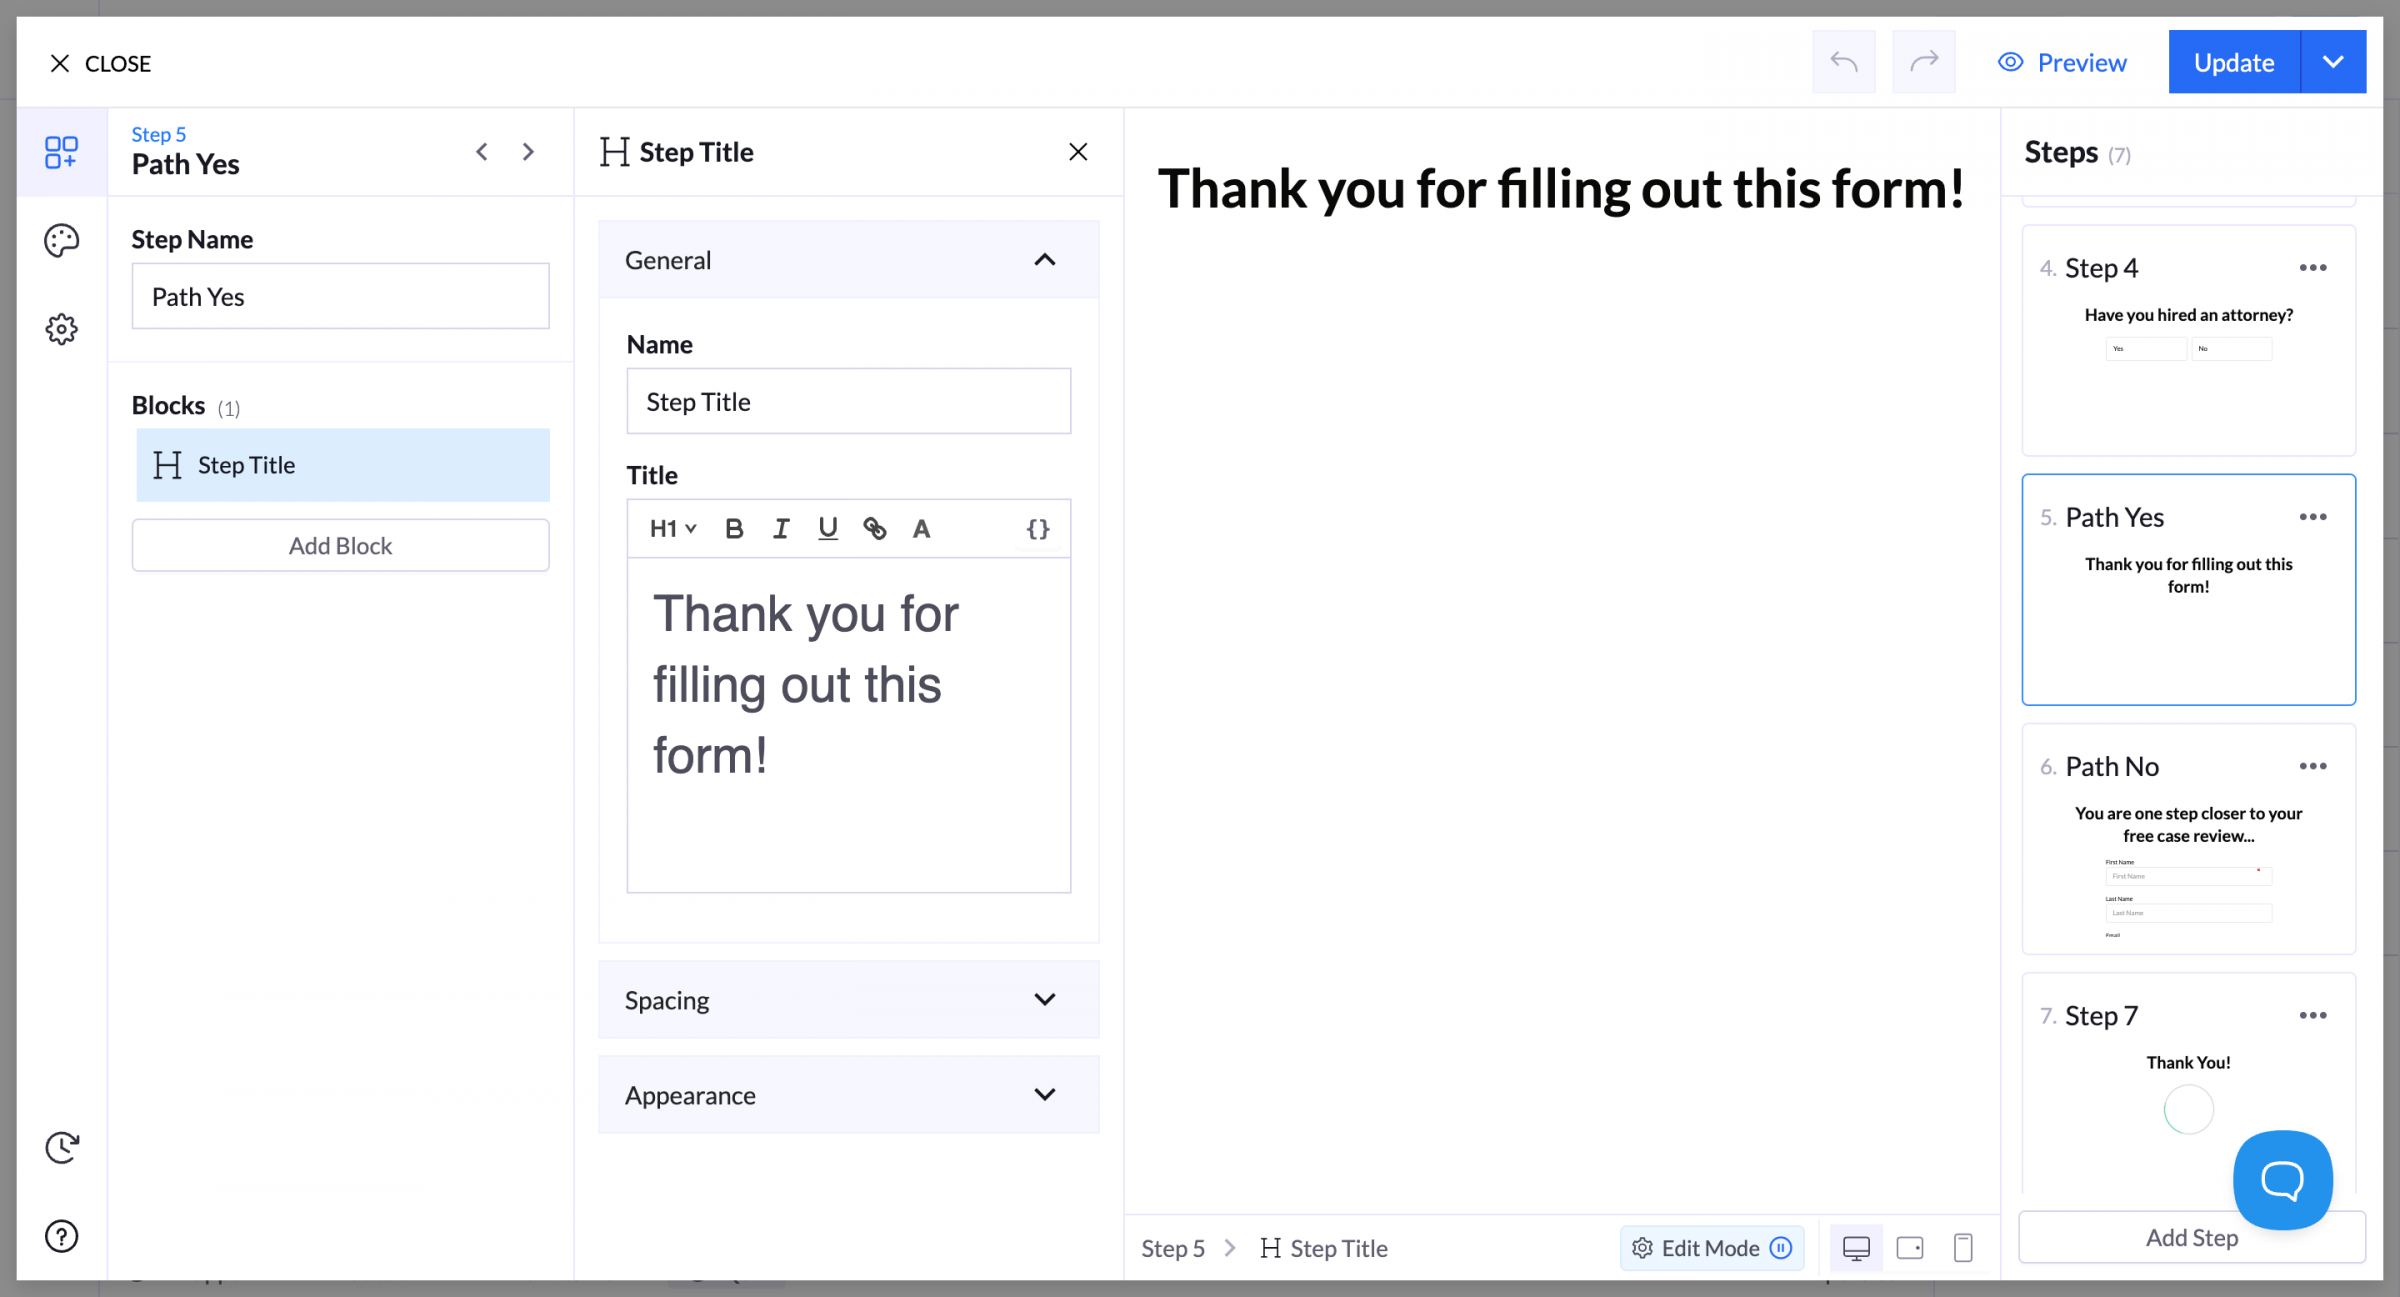Insert a link using the chain icon
The image size is (2400, 1297).
[x=876, y=528]
